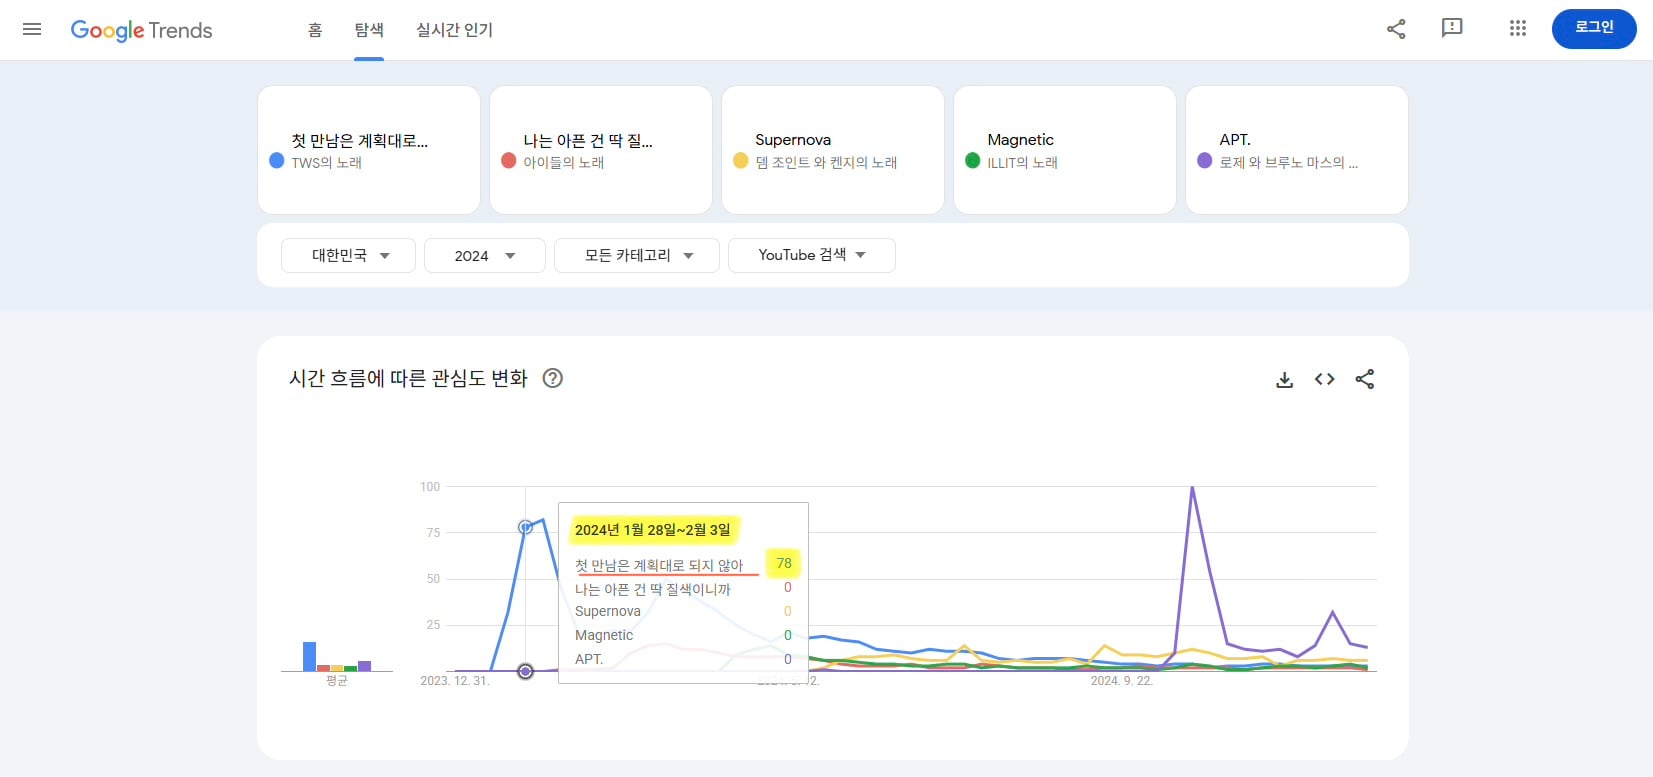Expand the YouTube 검색 dropdown
The width and height of the screenshot is (1653, 777).
(x=812, y=255)
